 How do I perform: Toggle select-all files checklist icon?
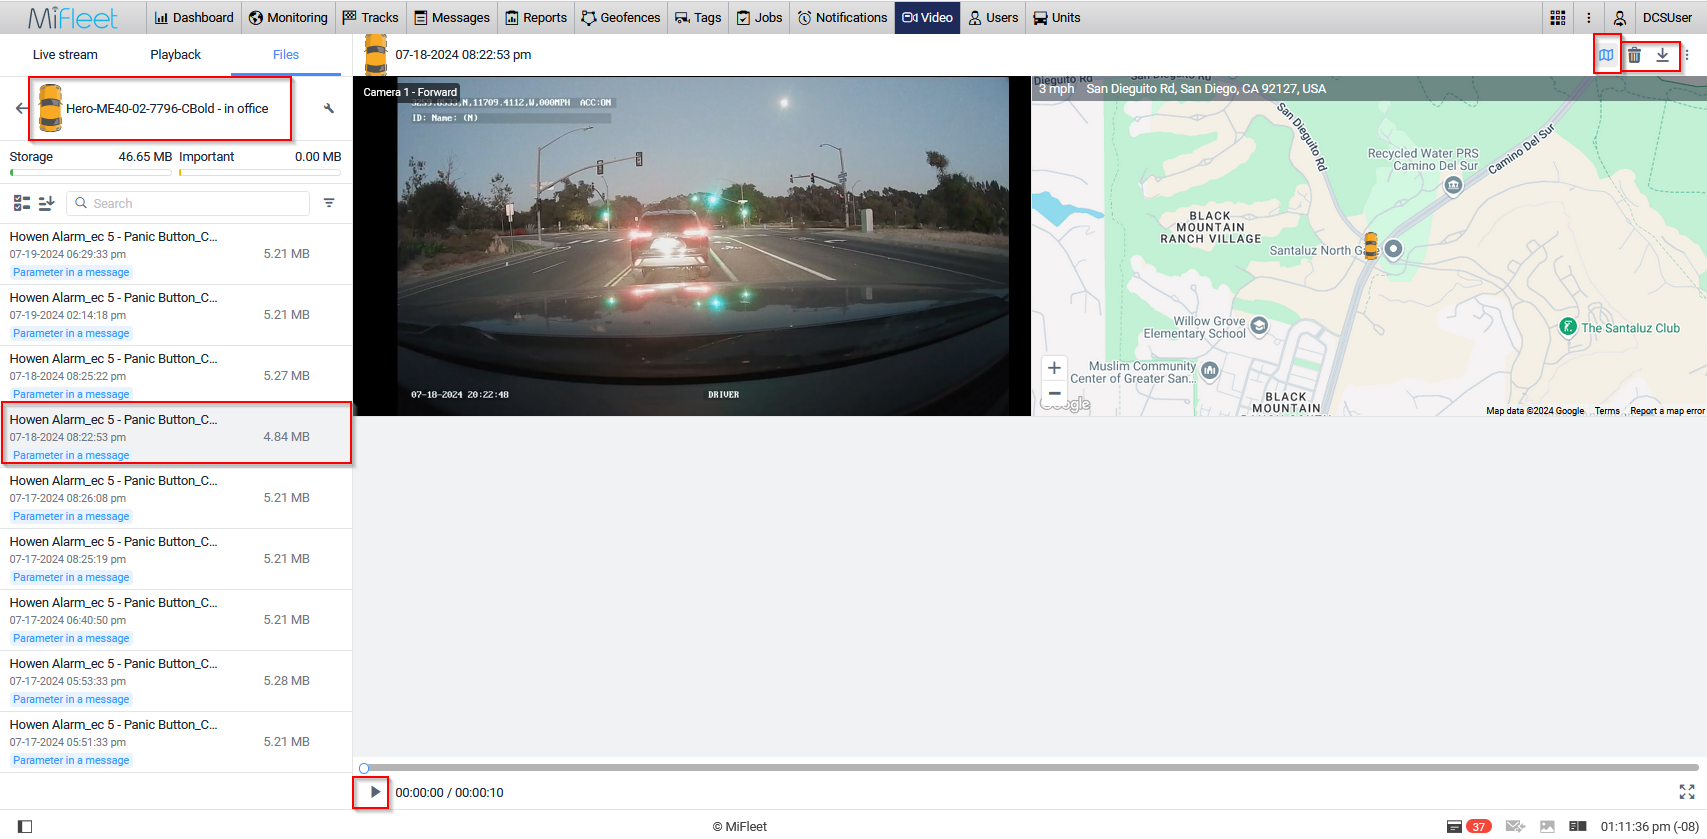pos(22,203)
